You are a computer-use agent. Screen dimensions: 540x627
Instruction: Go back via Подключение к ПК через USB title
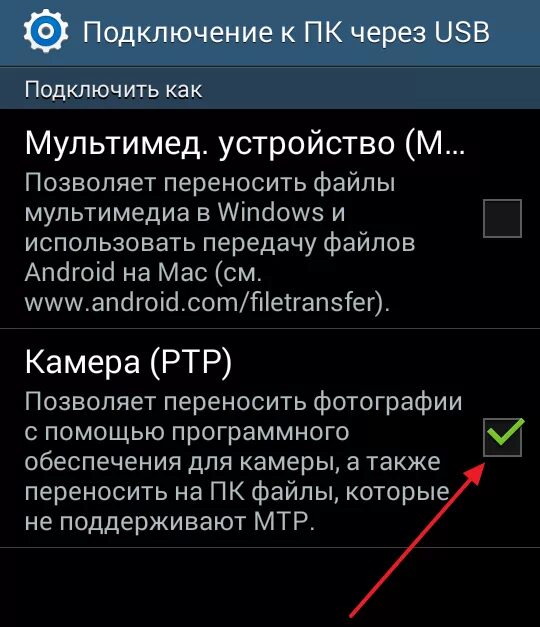pyautogui.click(x=286, y=32)
